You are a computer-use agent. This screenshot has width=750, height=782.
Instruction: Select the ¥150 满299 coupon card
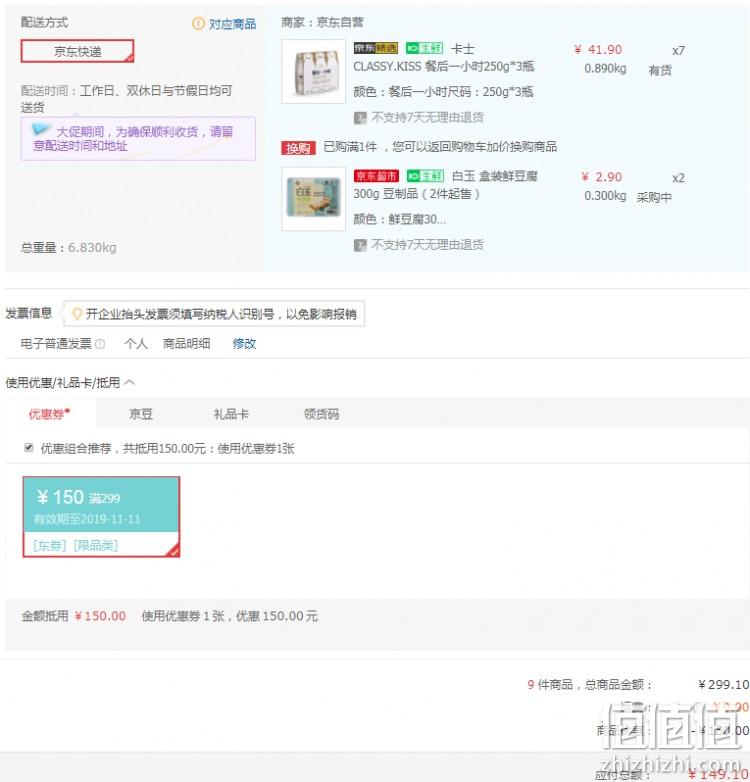[101, 516]
